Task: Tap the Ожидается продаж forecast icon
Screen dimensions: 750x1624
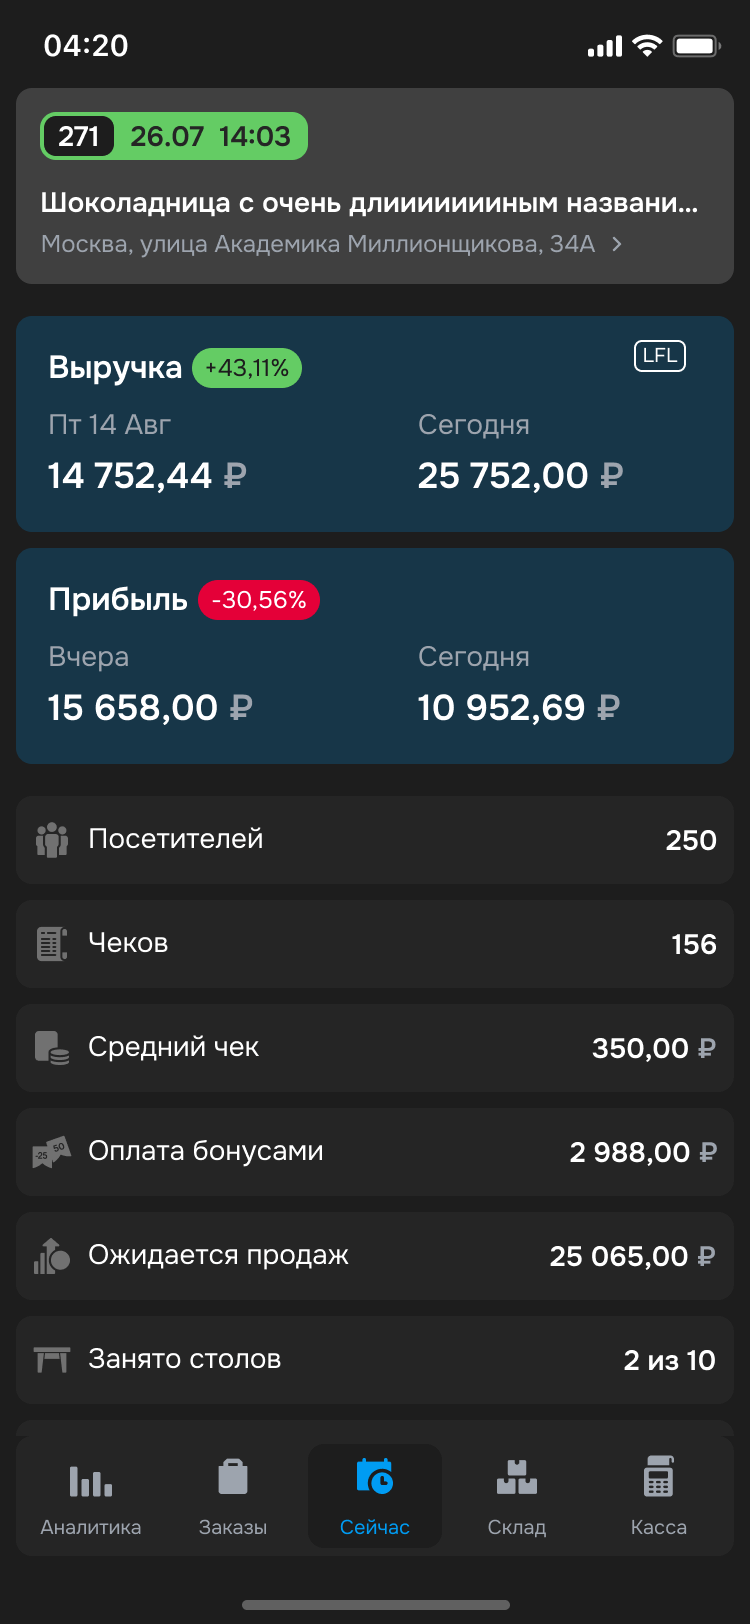Action: (52, 1256)
